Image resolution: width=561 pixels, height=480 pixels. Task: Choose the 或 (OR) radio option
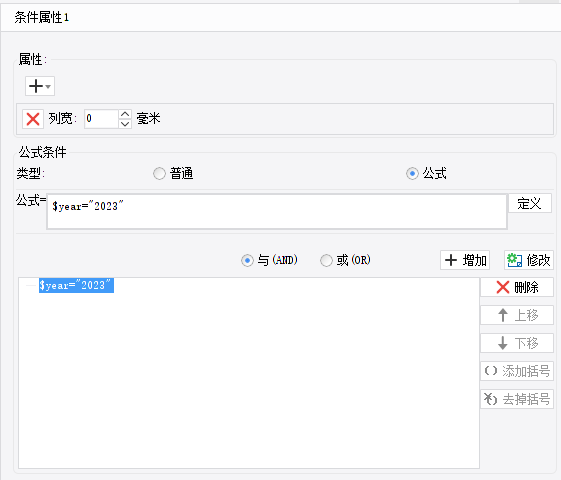(326, 260)
